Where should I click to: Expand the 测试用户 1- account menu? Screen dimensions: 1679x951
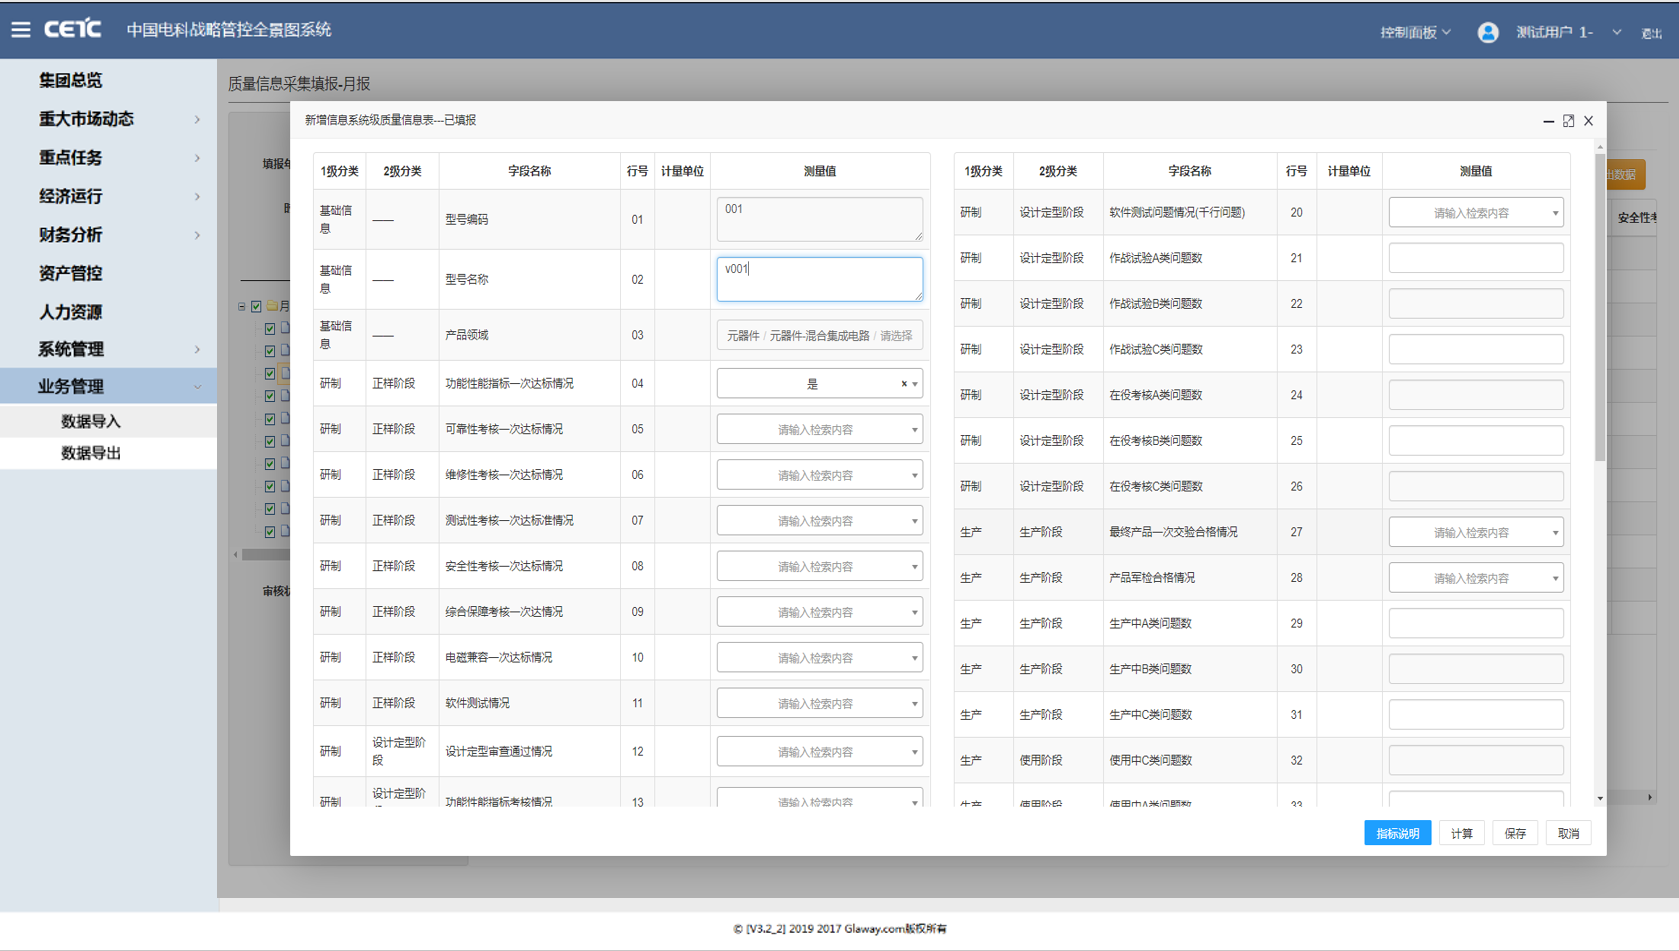click(x=1568, y=32)
